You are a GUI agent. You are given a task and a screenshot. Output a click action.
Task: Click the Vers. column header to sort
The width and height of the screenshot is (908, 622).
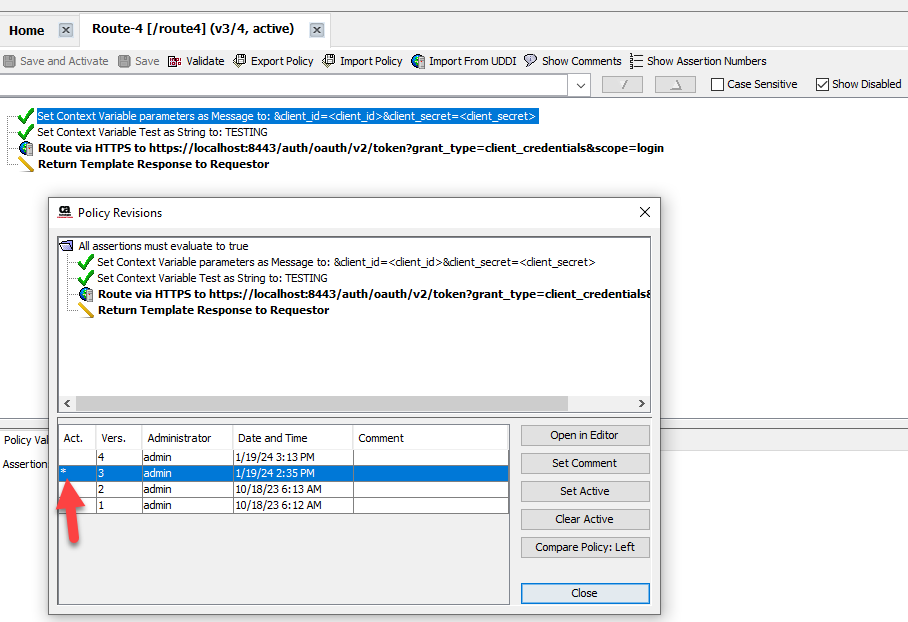coord(114,438)
